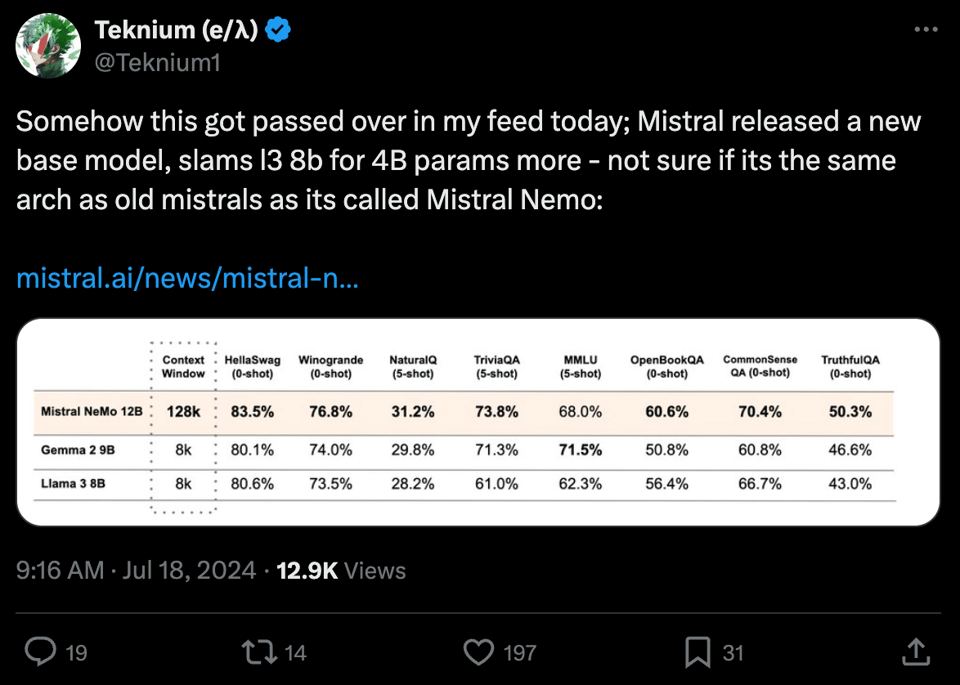The height and width of the screenshot is (685, 960).
Task: Click the 14 reposts count
Action: click(295, 653)
